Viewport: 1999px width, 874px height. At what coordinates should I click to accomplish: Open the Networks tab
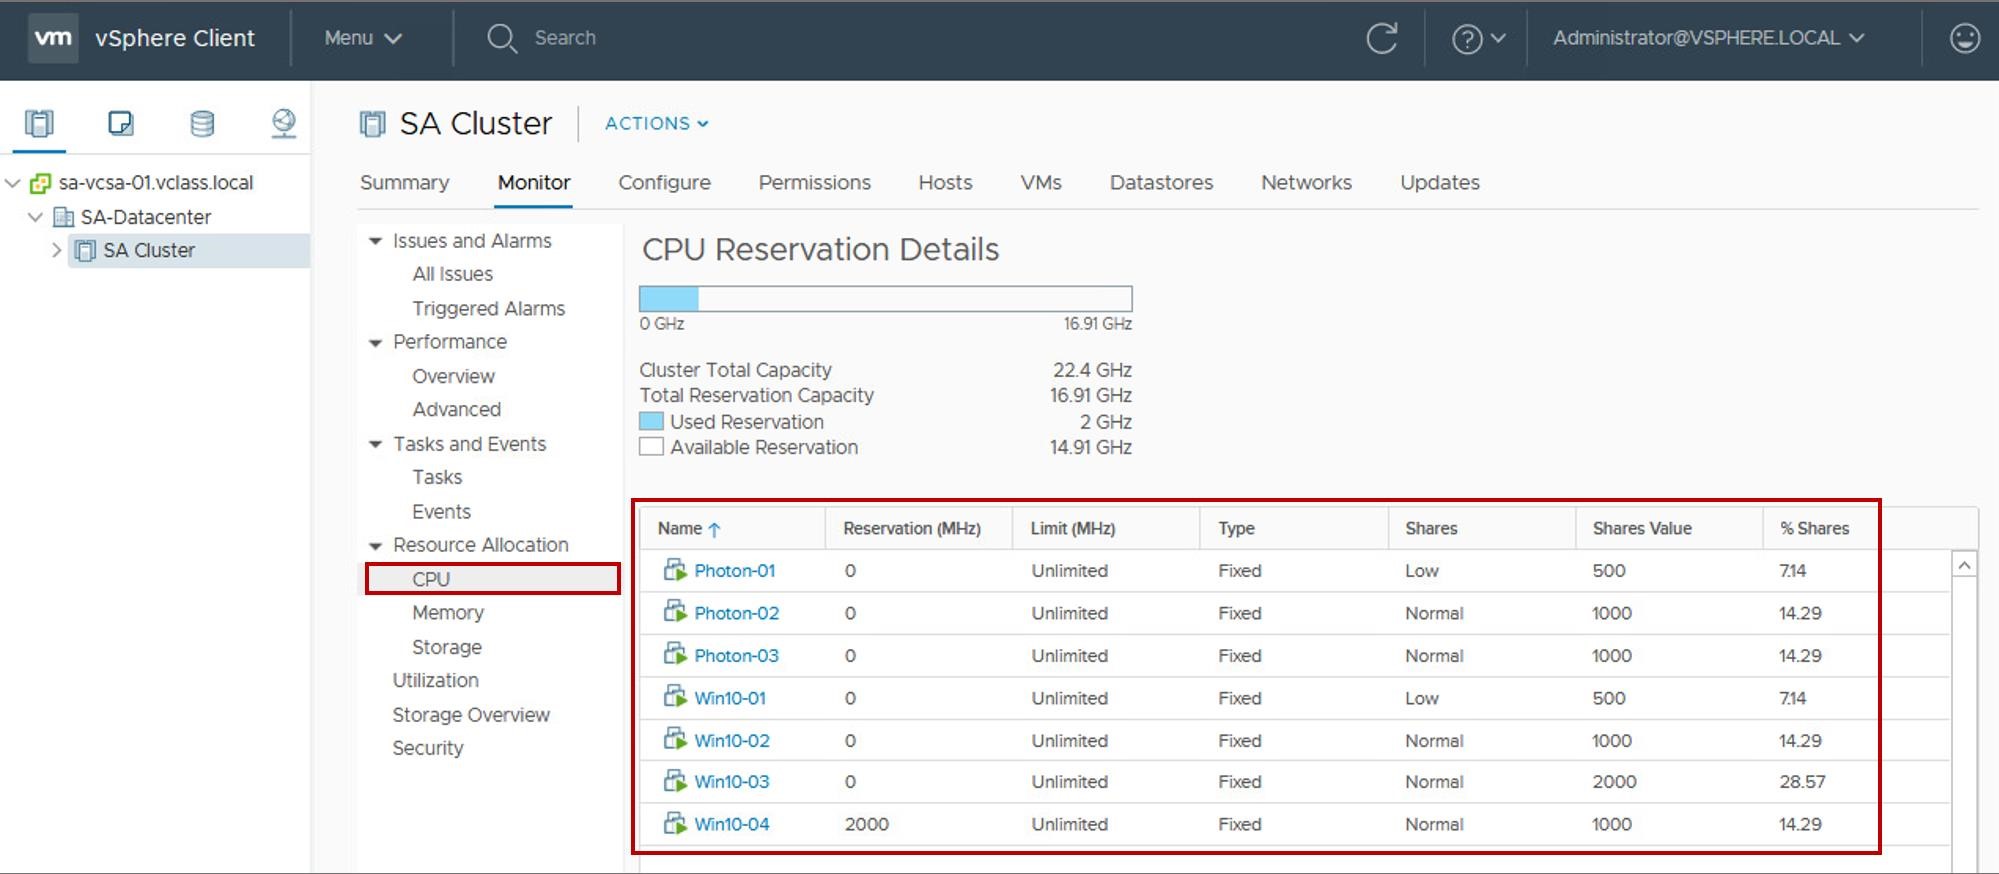pos(1306,182)
